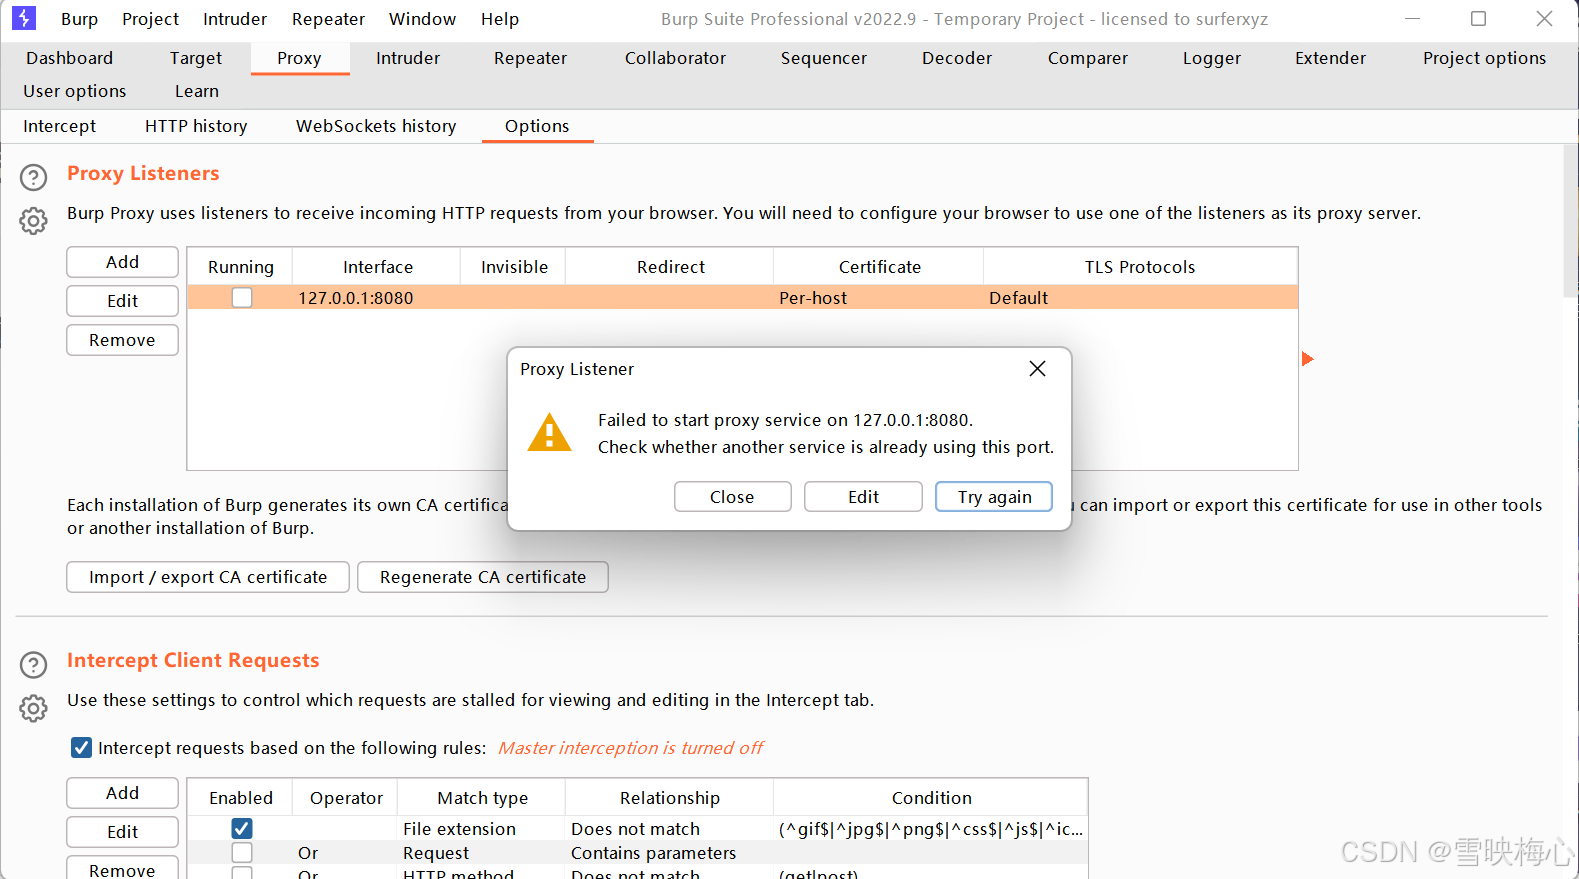This screenshot has width=1579, height=879.
Task: Switch to the Intercept sub-tab
Action: [x=60, y=126]
